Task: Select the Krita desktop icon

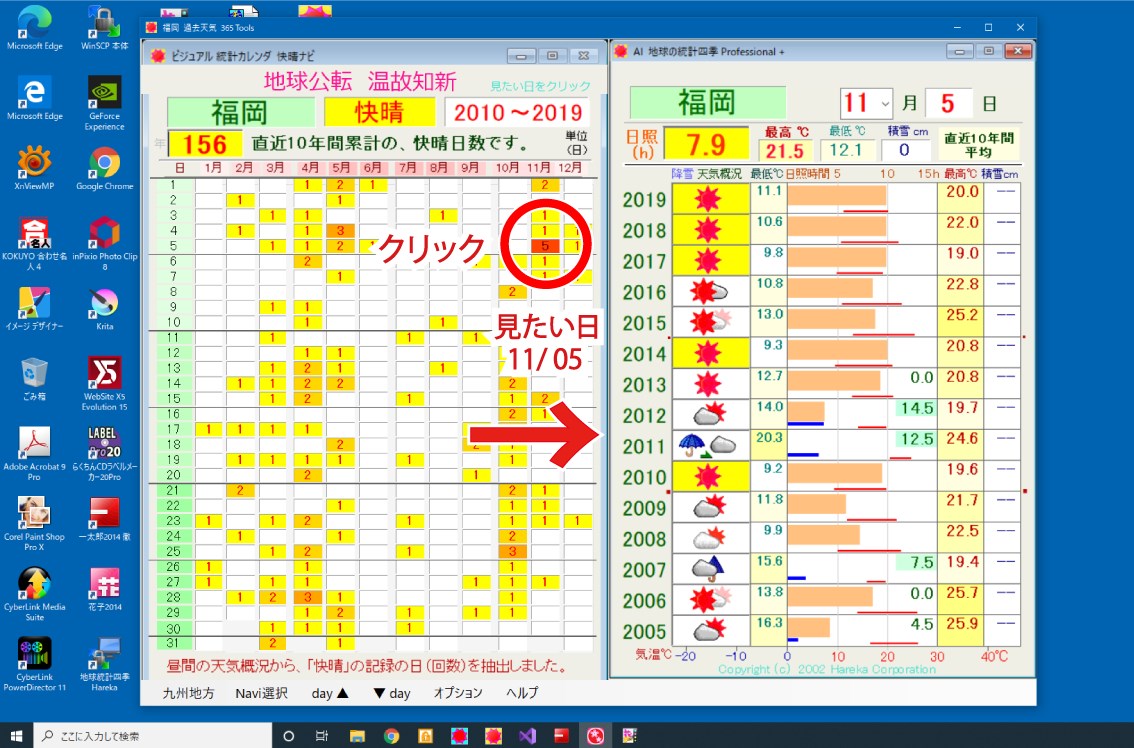Action: 103,300
